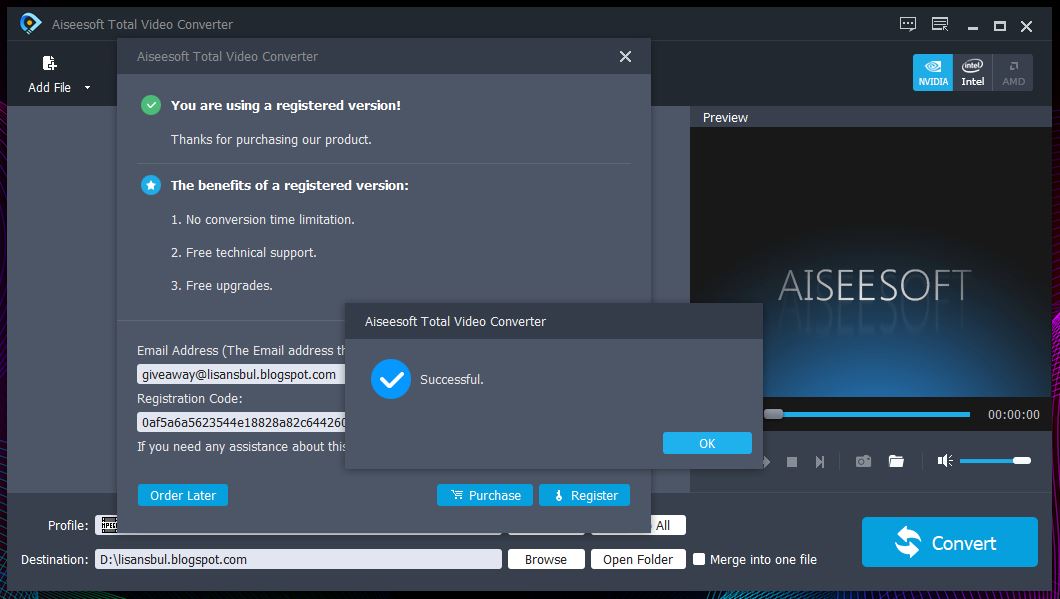Open the feedback speech-bubble icon in titlebar
The image size is (1060, 599).
(907, 24)
